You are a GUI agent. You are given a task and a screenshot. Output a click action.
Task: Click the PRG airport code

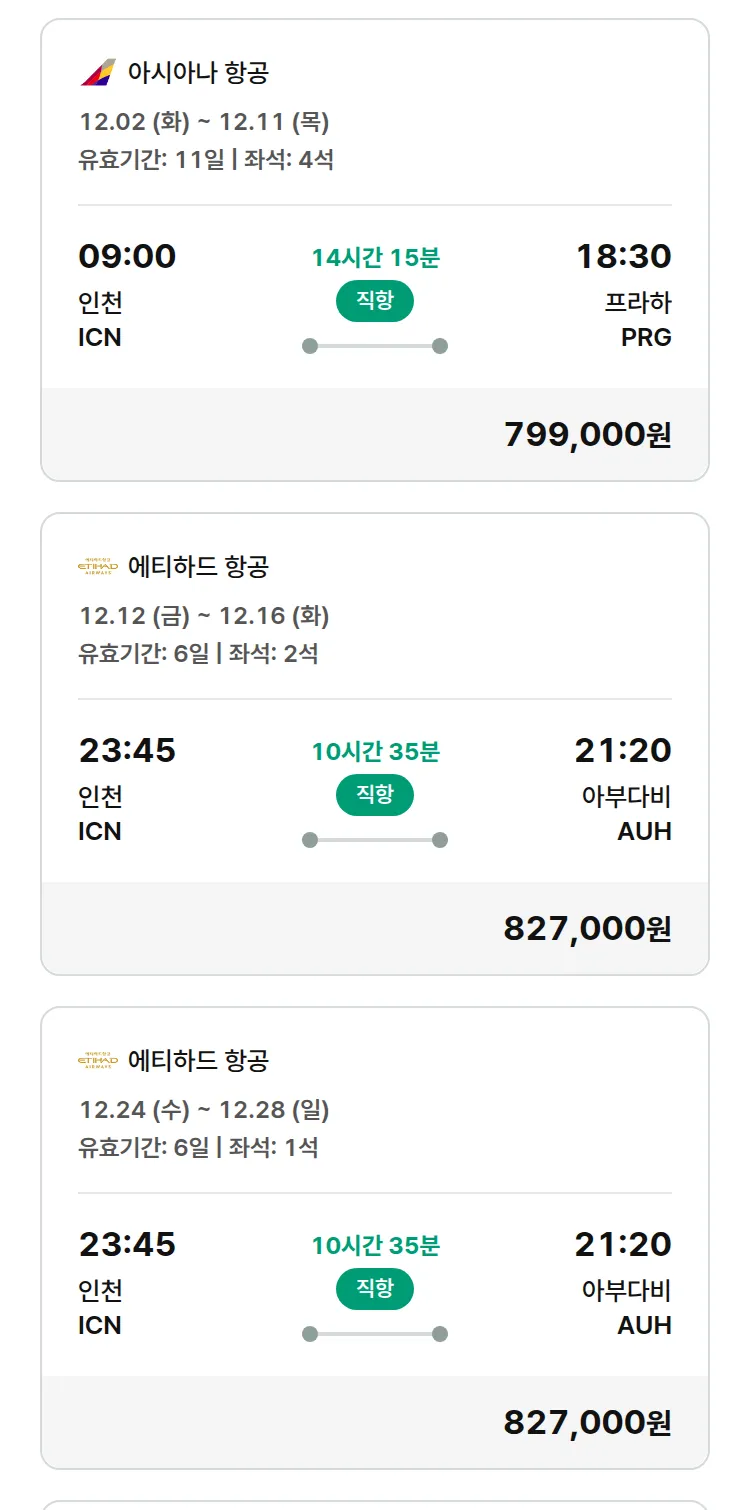coord(646,338)
